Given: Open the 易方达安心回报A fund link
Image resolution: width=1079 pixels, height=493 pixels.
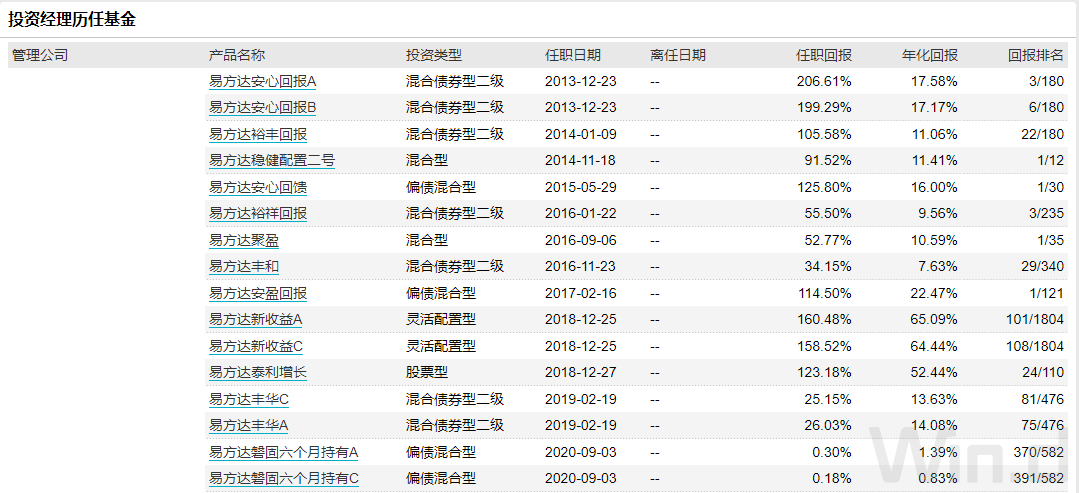Looking at the screenshot, I should tap(262, 81).
